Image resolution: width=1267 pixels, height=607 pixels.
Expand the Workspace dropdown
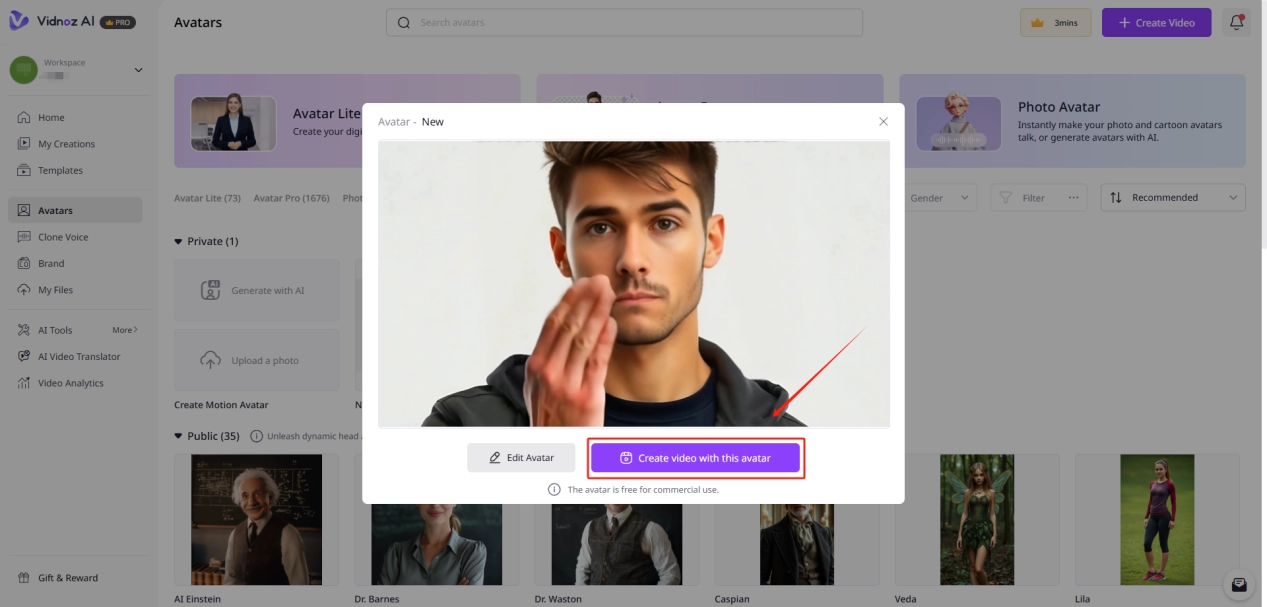[x=138, y=70]
